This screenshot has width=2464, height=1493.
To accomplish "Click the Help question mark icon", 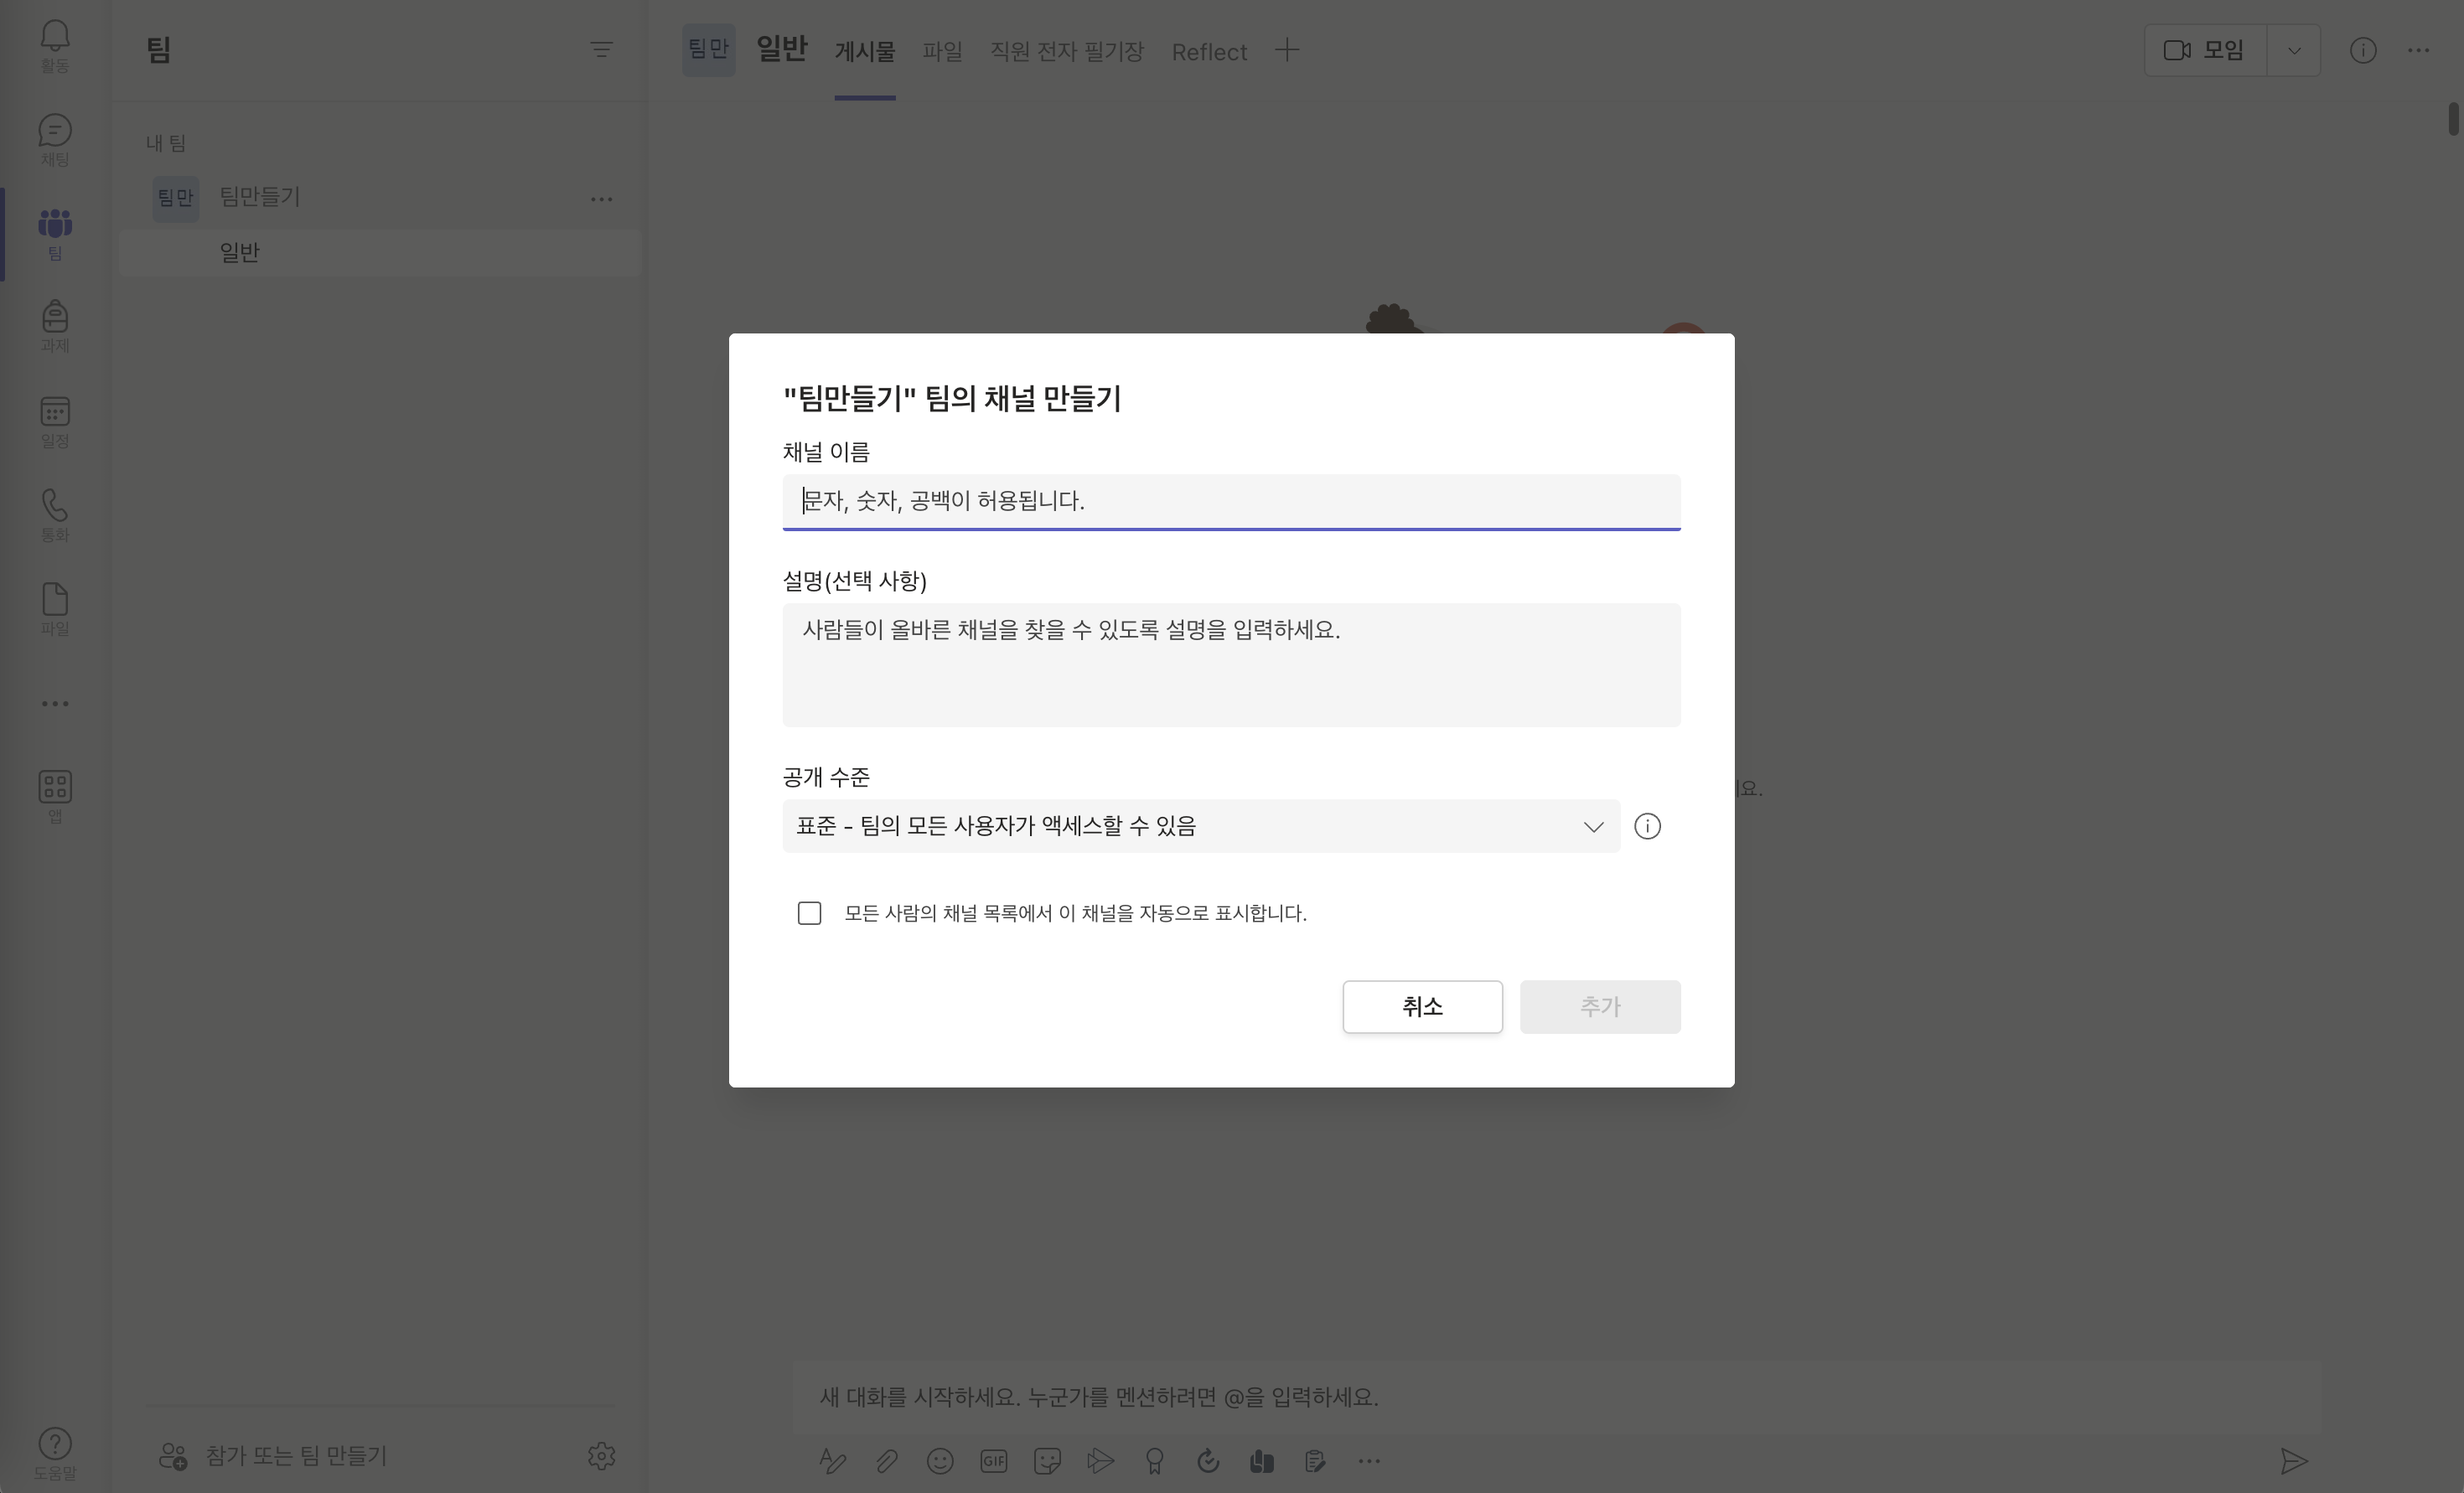I will coord(55,1443).
